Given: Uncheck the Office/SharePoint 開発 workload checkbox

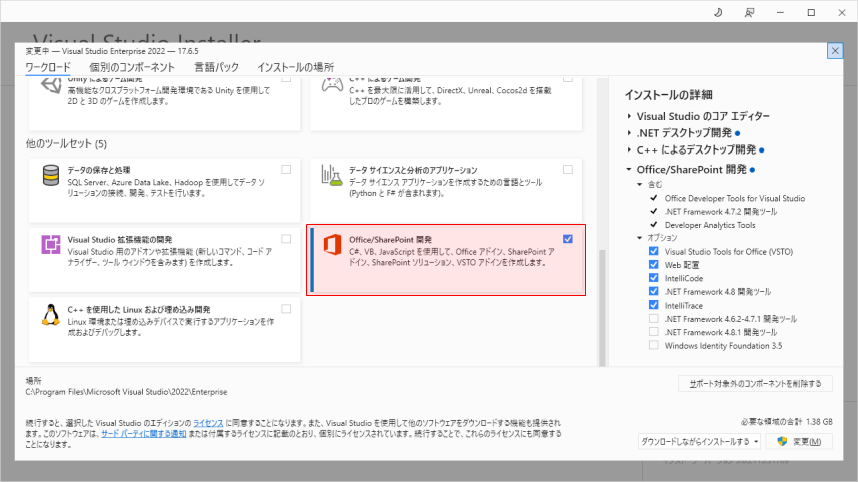Looking at the screenshot, I should [x=567, y=239].
